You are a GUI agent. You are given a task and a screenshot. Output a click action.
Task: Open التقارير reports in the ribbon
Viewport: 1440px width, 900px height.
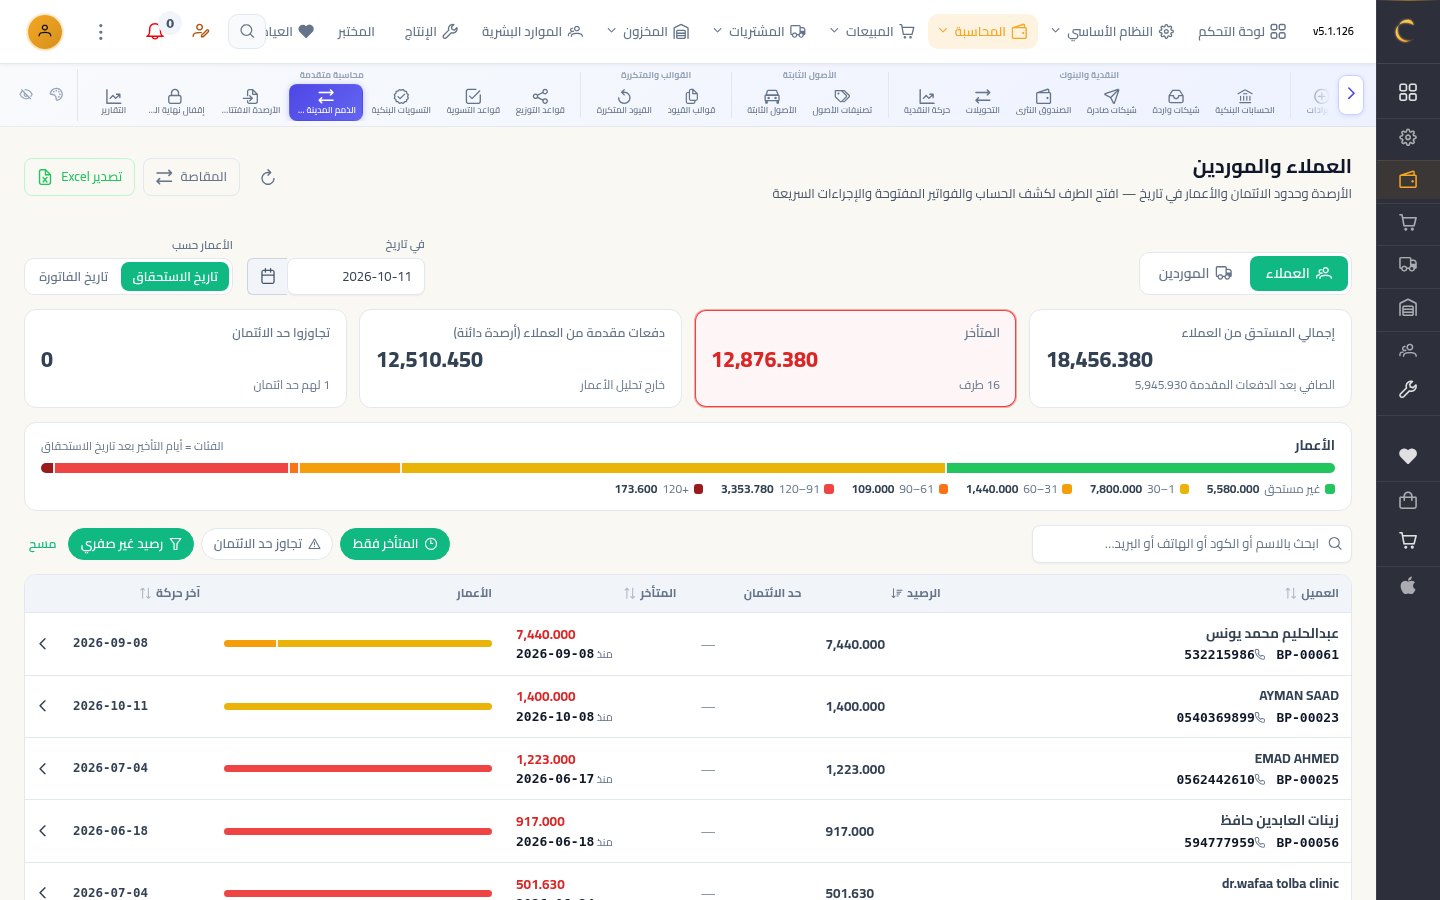coord(113,101)
